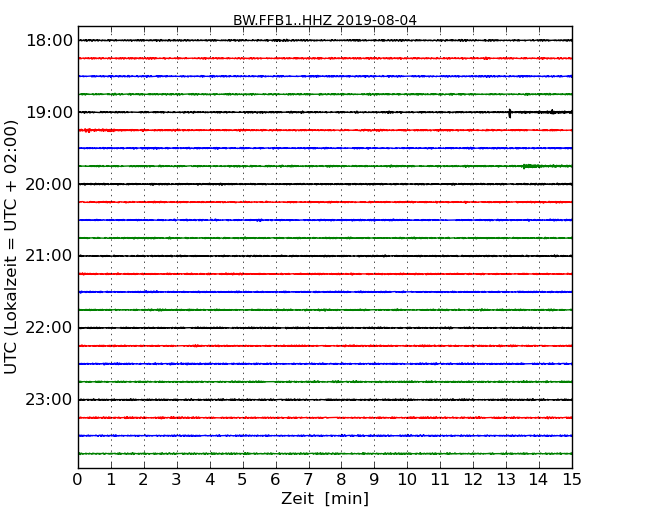Screen dimensions: 650x520
Task: Click x-axis tick label 6
Action: tap(275, 480)
